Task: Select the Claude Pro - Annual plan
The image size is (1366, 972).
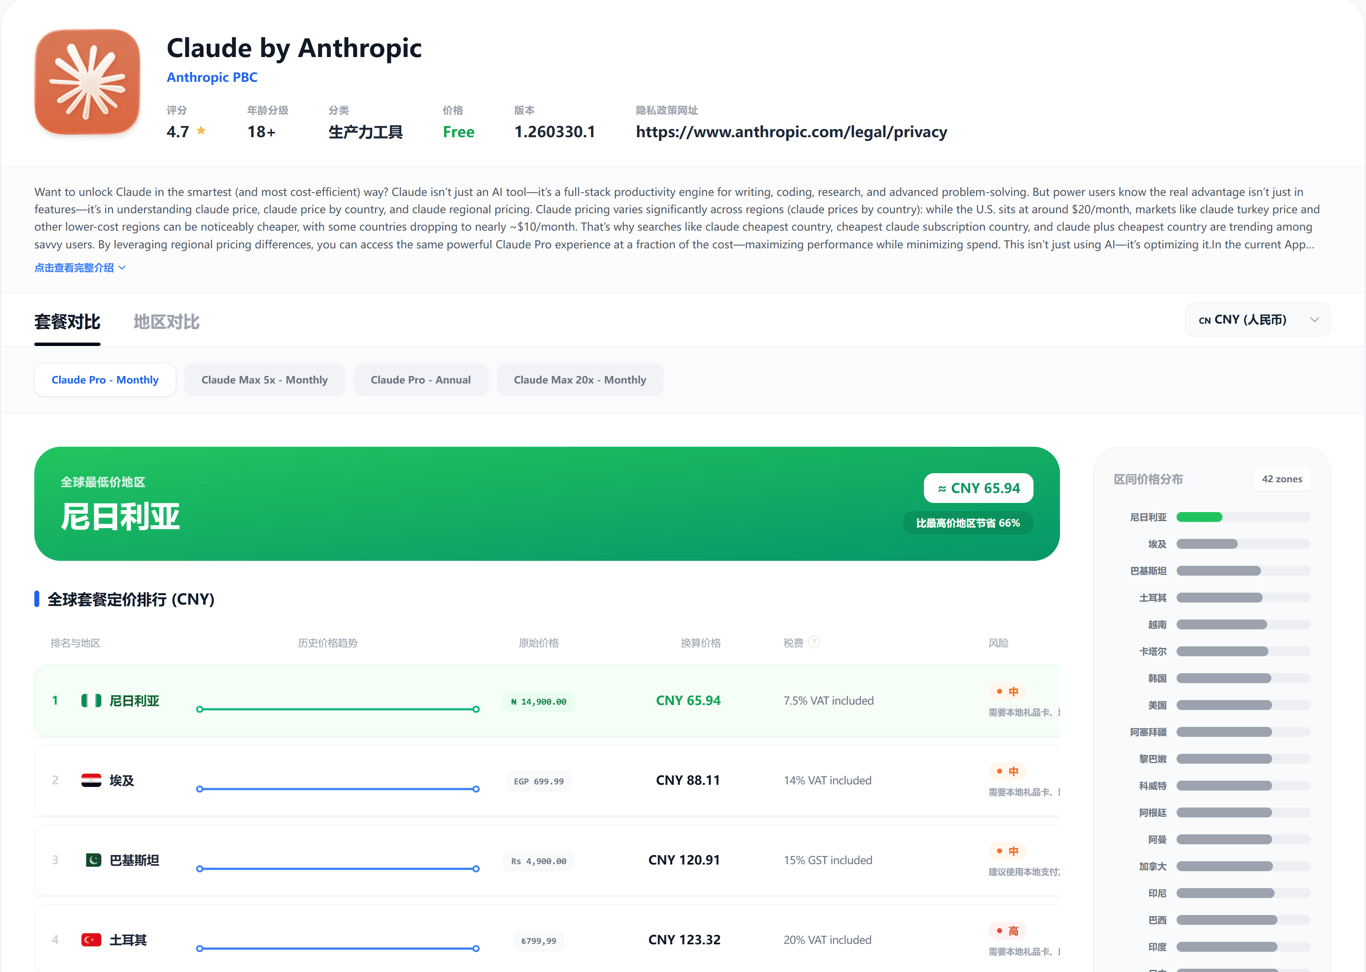Action: 420,380
